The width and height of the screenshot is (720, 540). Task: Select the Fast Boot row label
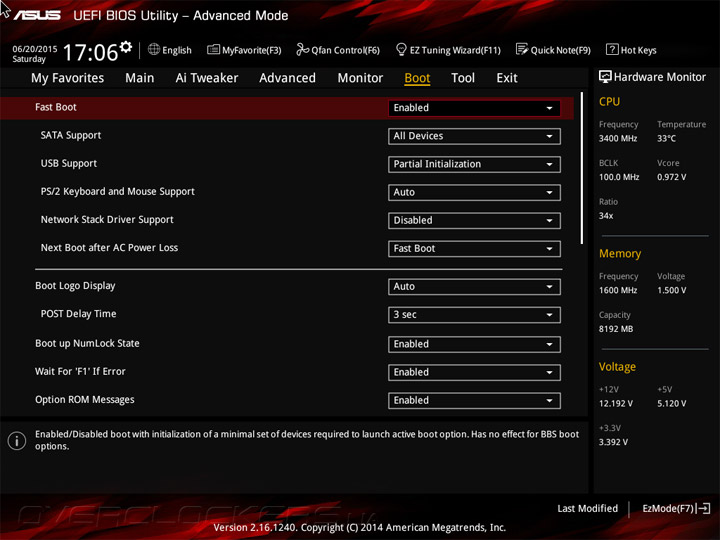(56, 107)
